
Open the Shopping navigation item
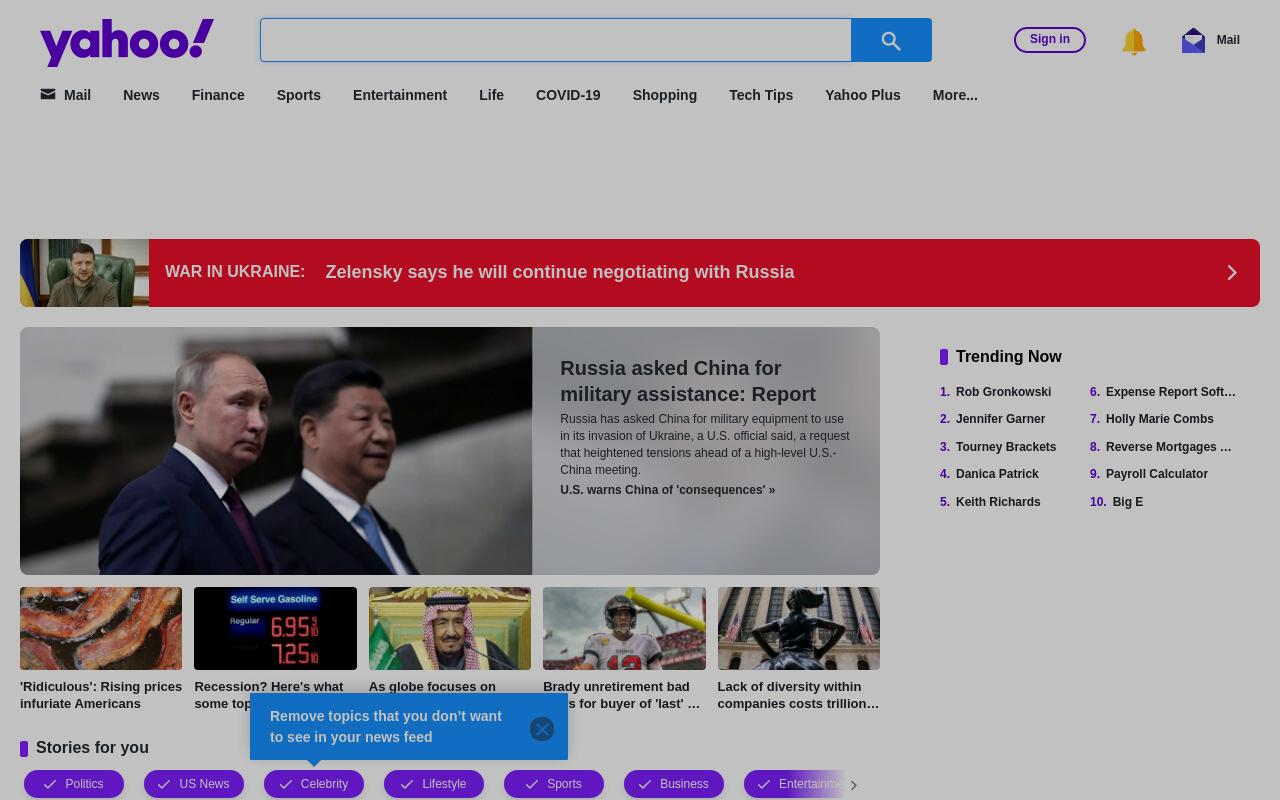point(665,95)
